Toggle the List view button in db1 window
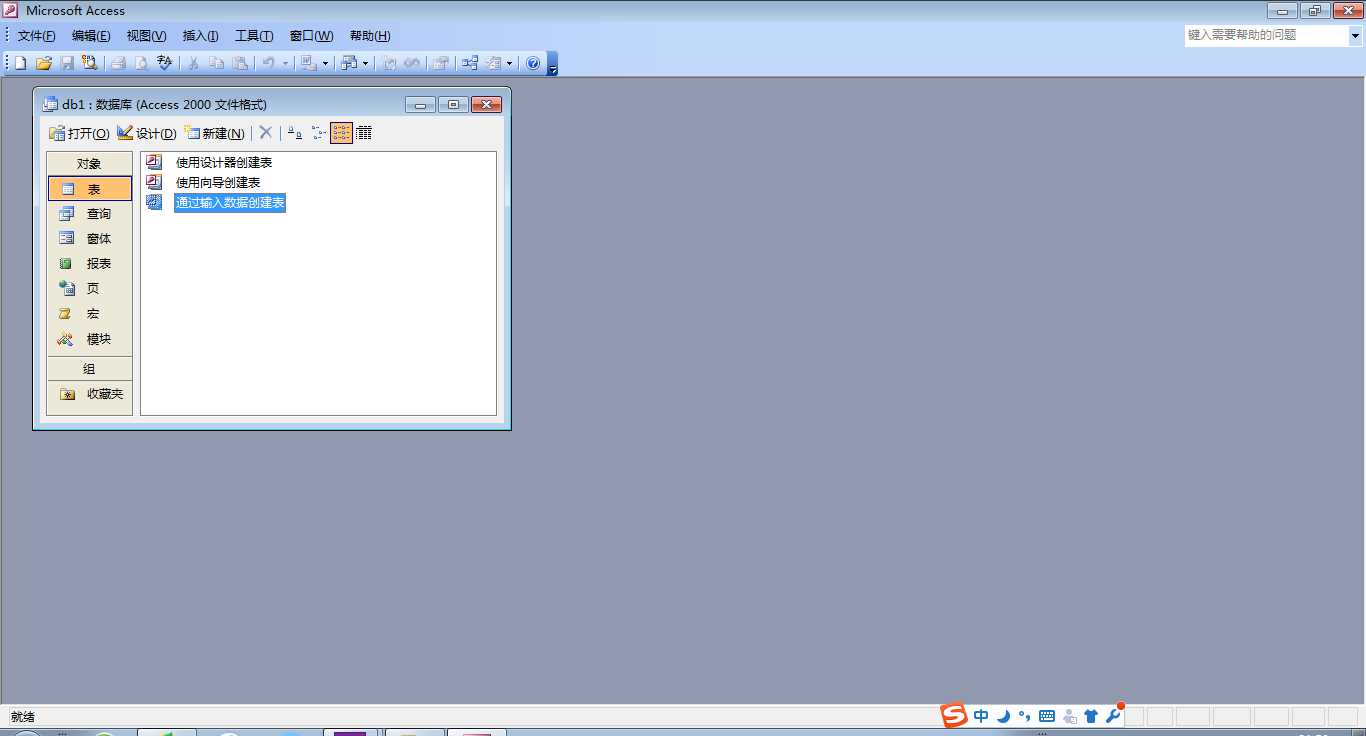Screen dimensions: 1366x736 coord(341,132)
